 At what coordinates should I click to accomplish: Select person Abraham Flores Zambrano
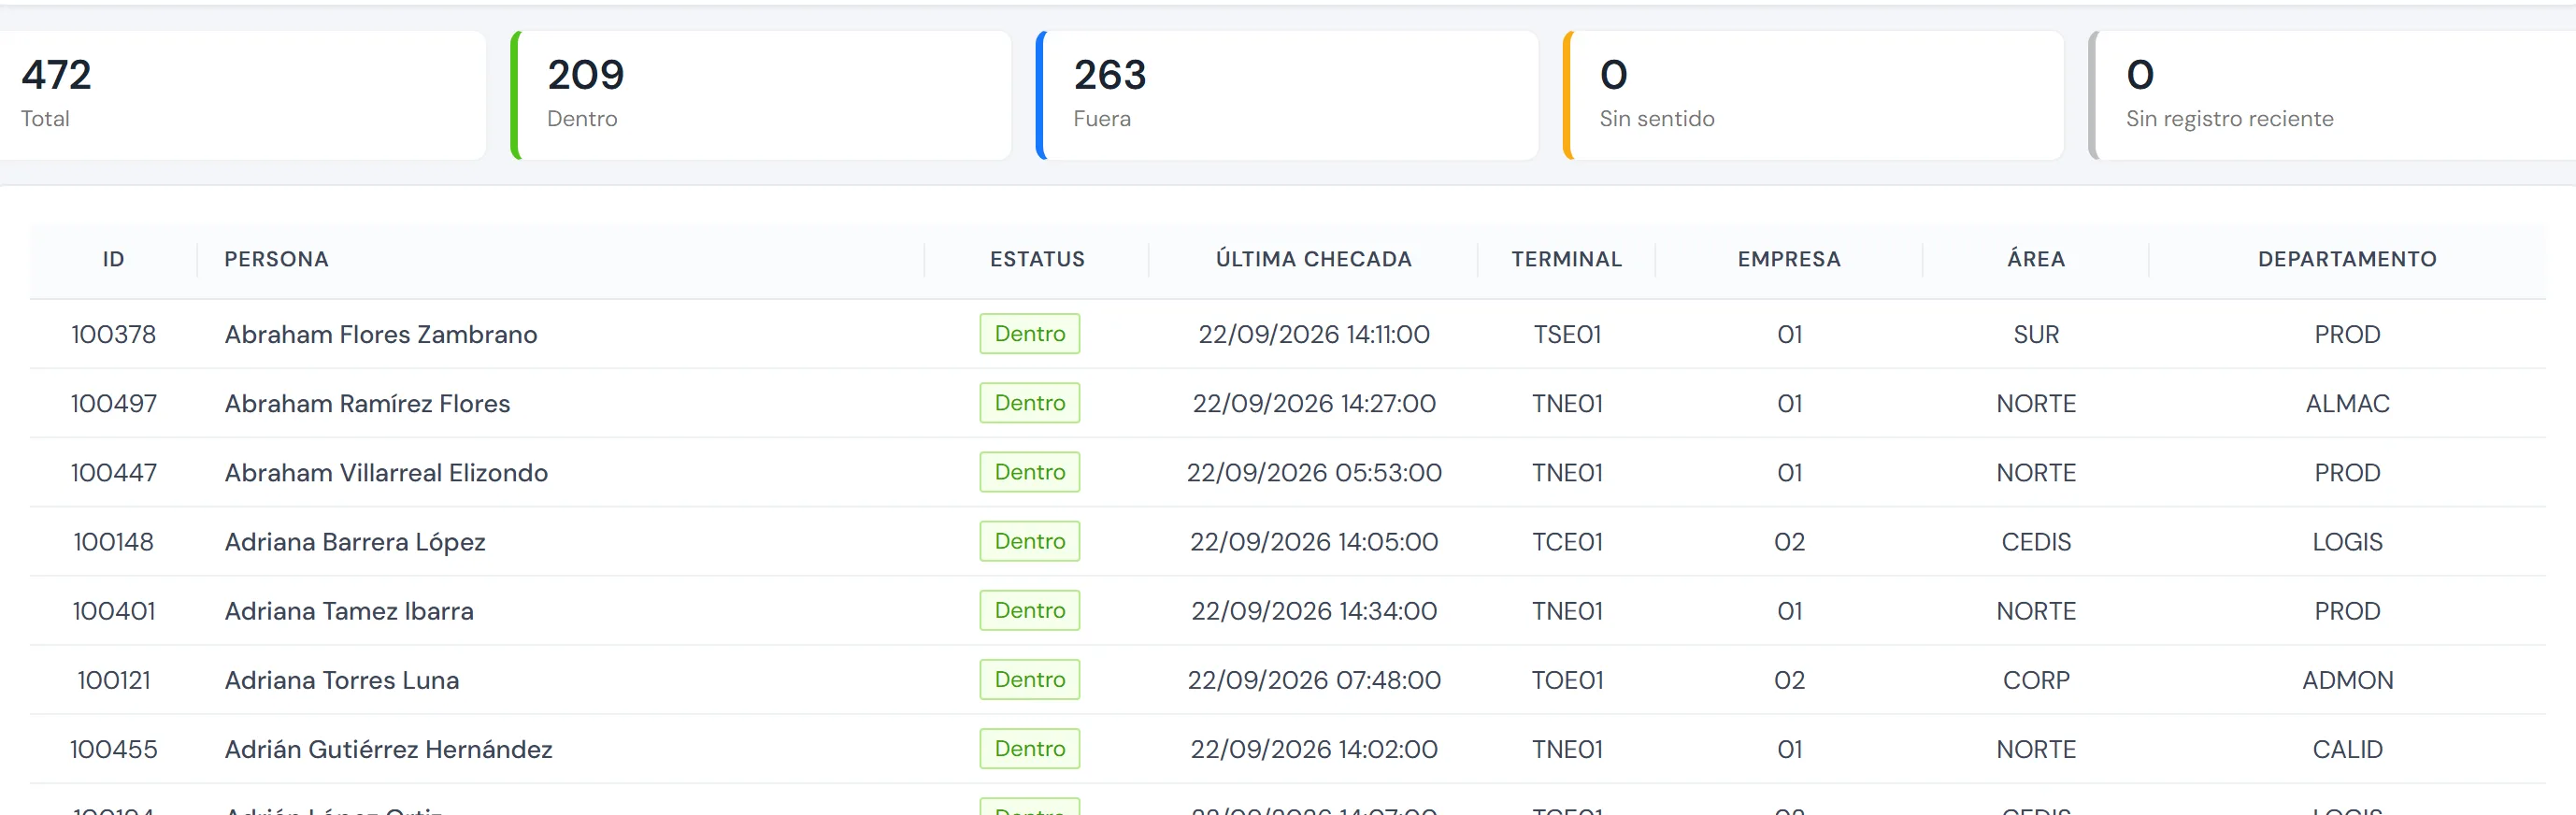coord(381,334)
